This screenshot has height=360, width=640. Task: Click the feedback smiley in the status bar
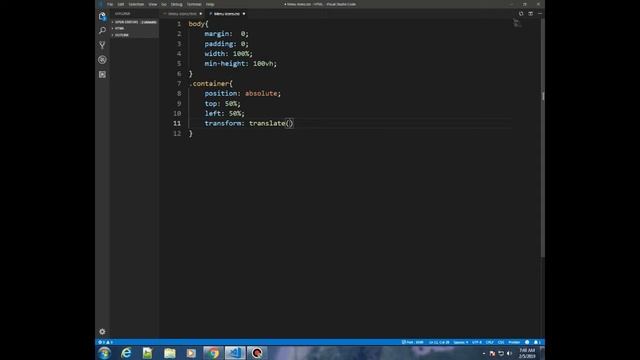(x=527, y=342)
